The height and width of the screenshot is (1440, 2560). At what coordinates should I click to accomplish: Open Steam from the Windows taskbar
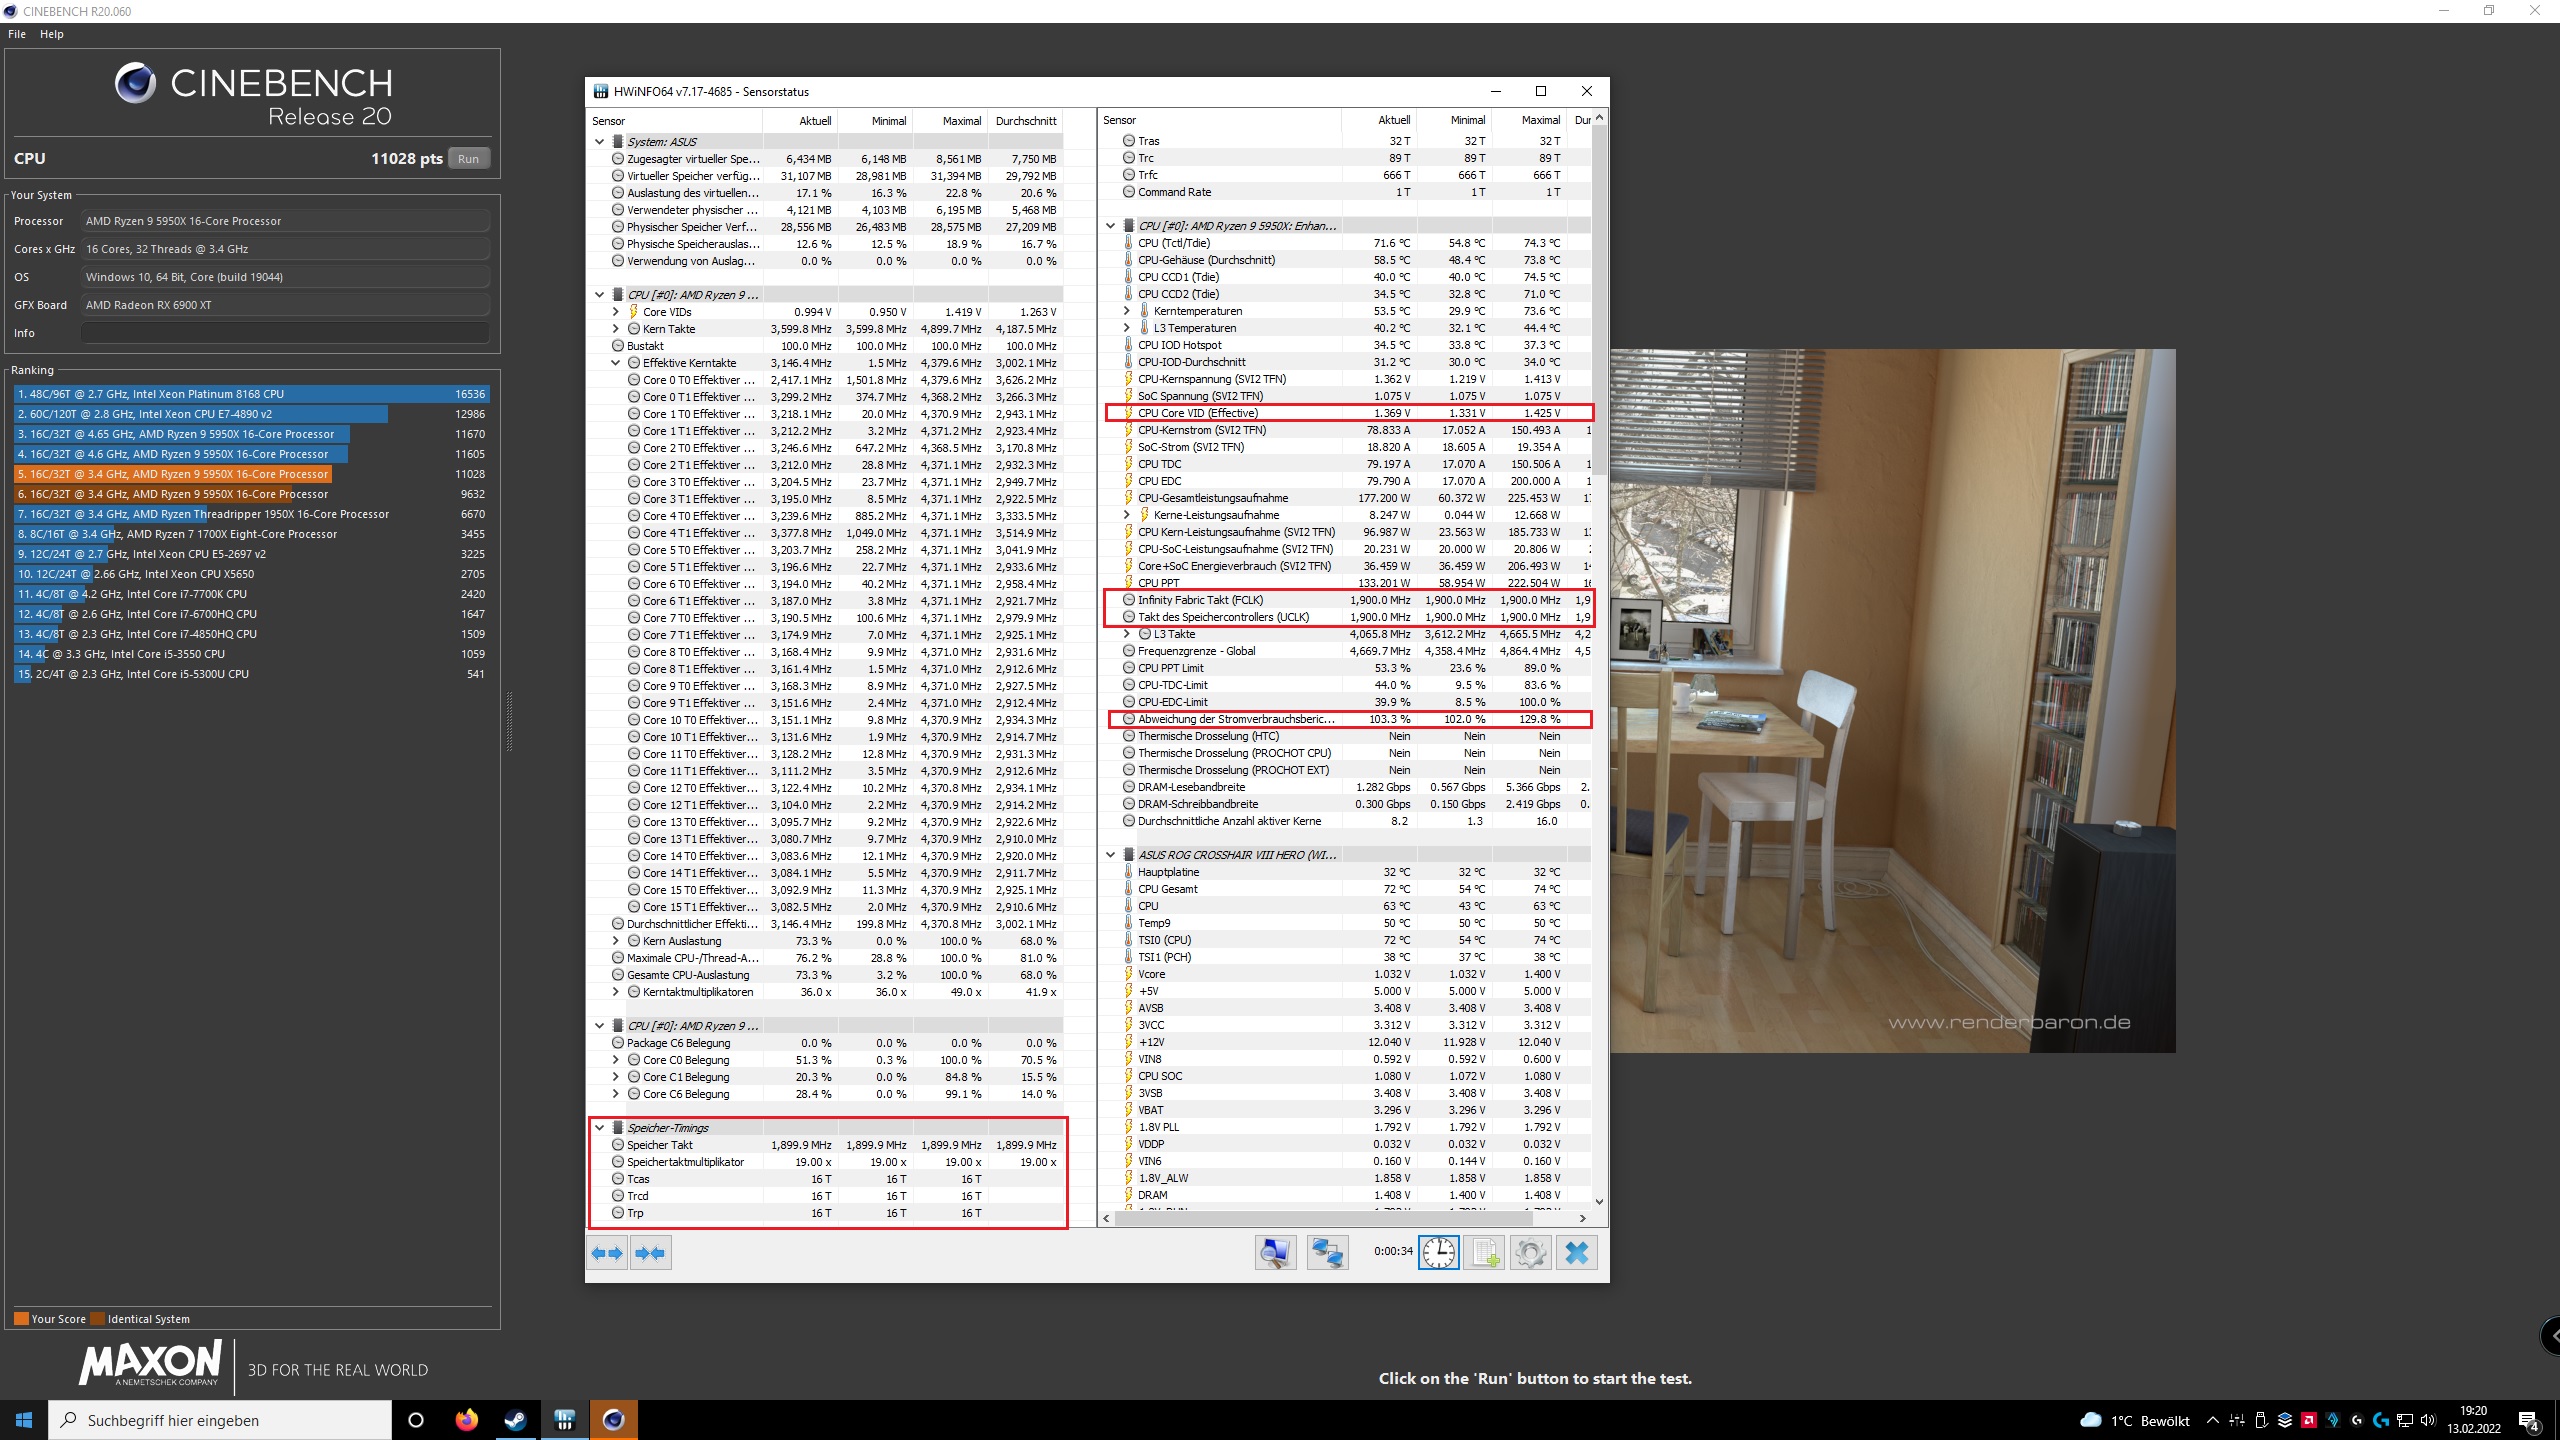515,1420
